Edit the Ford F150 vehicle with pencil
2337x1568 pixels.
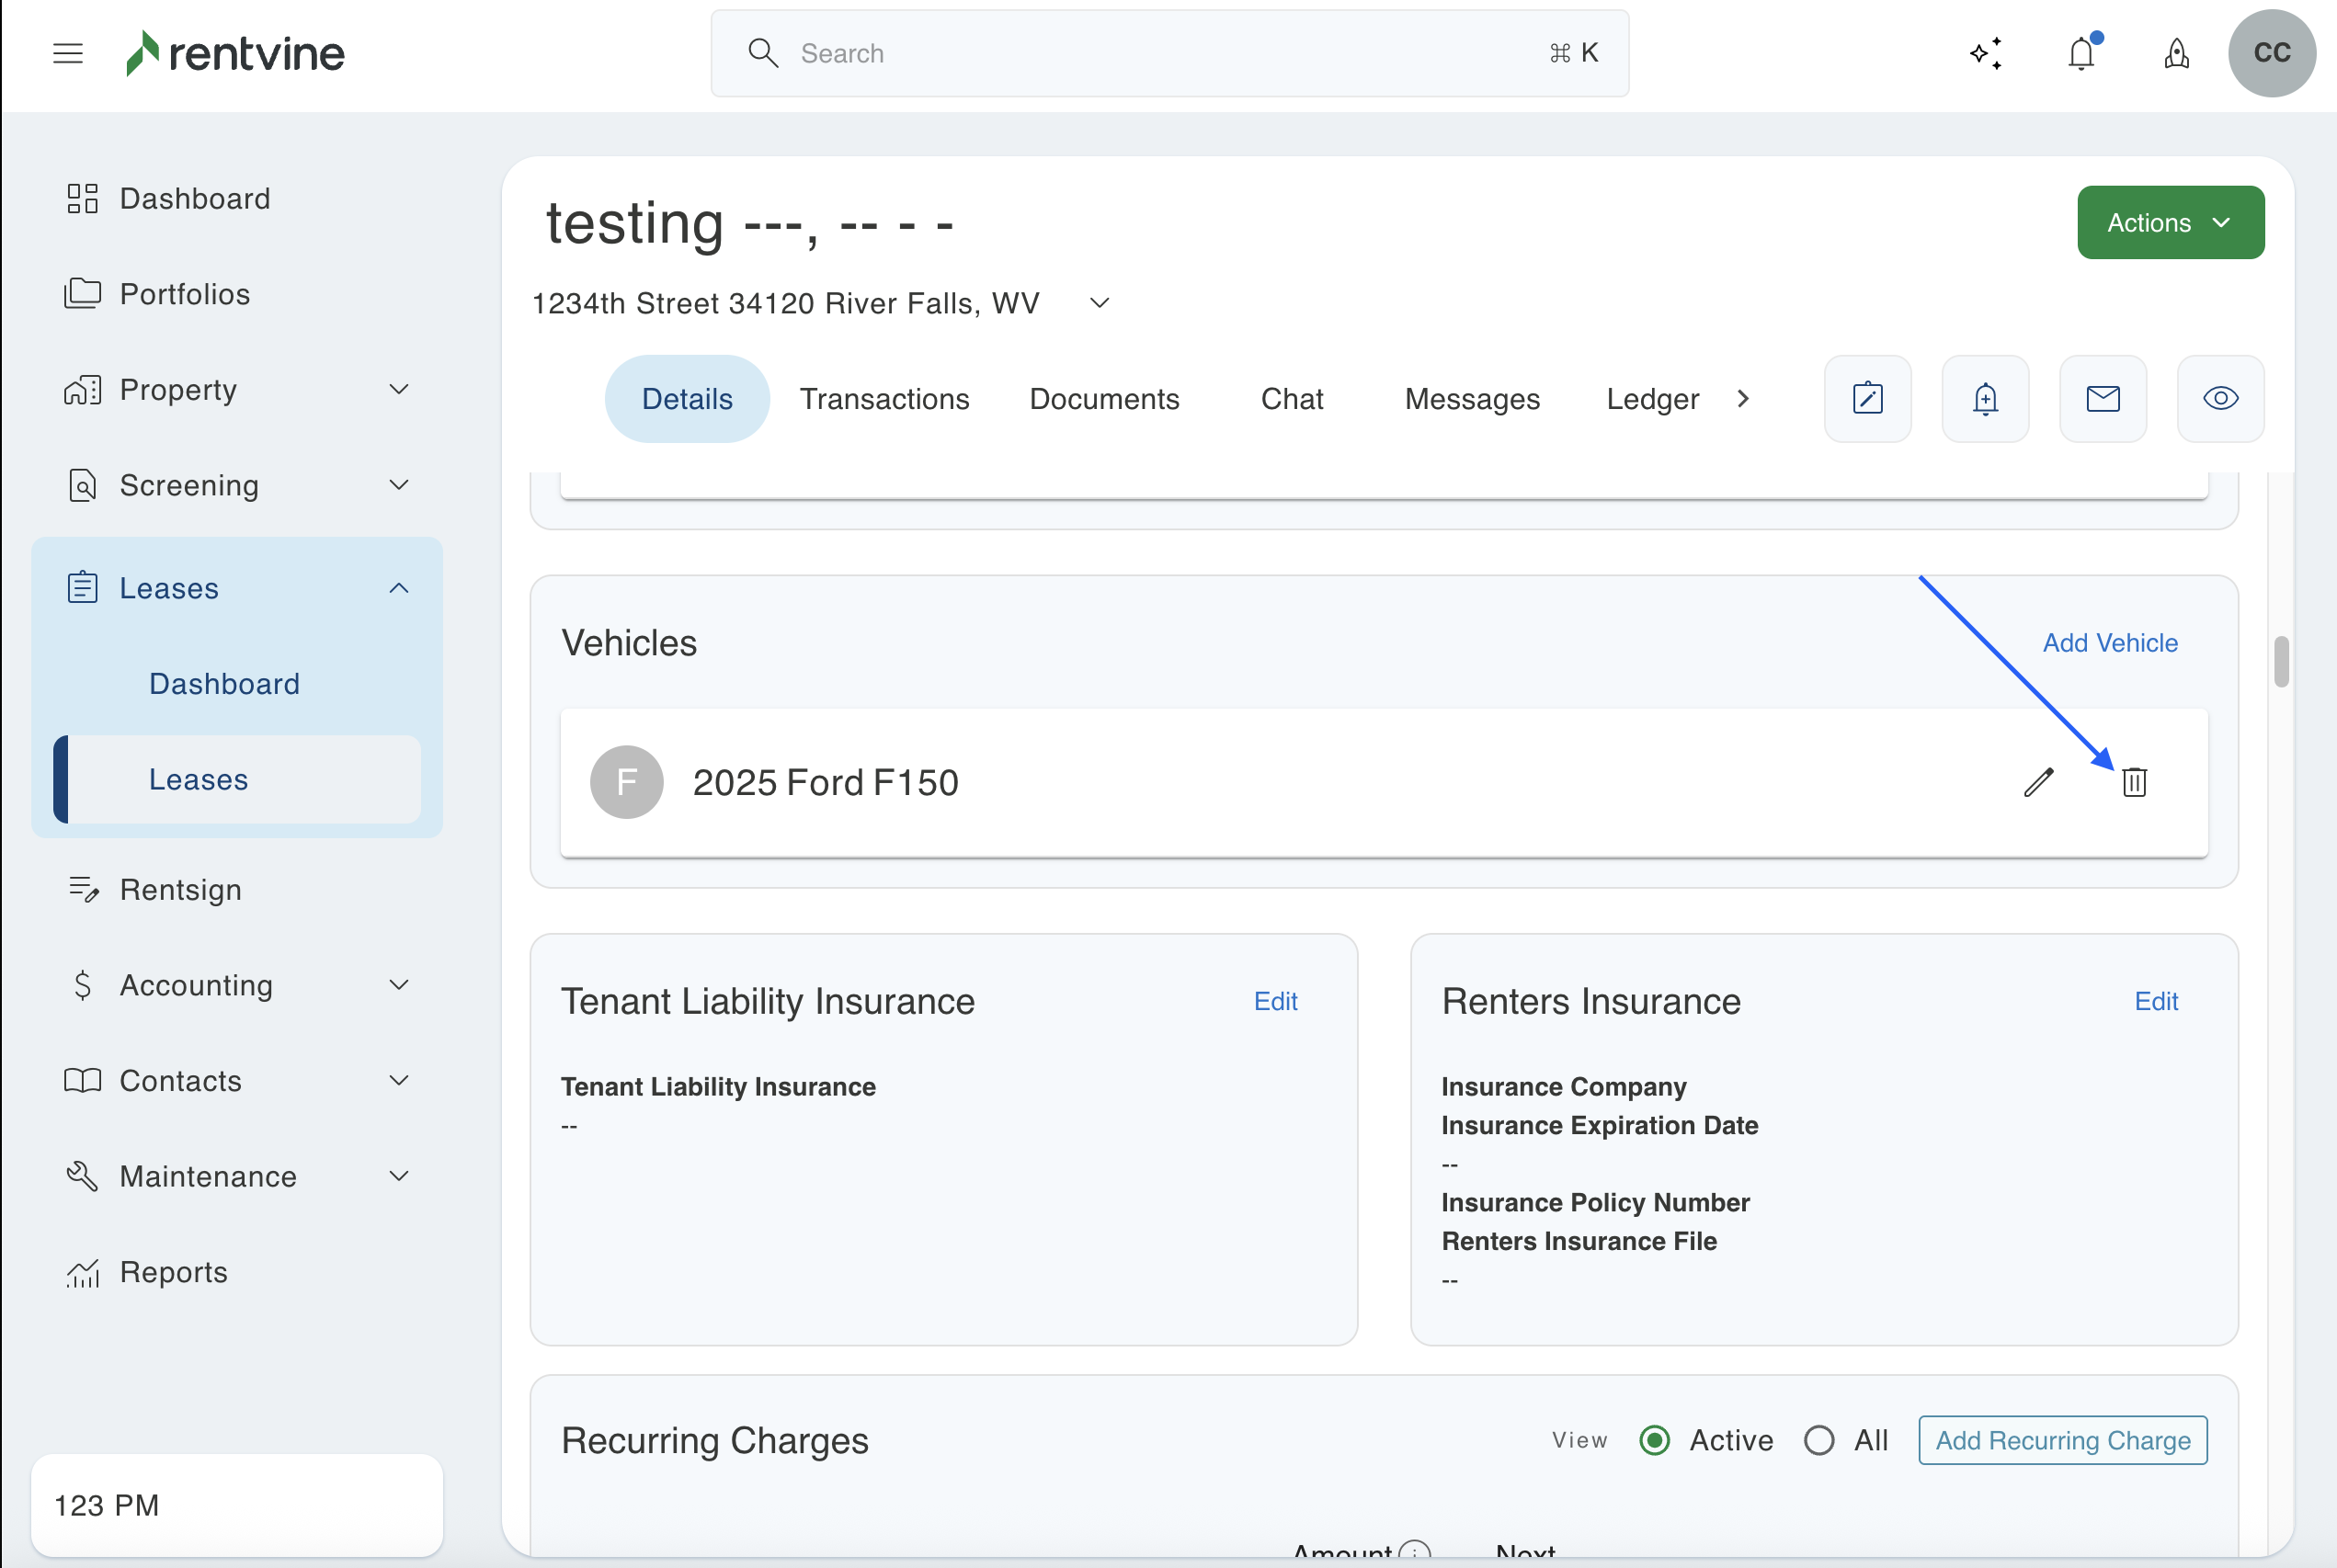point(2038,782)
